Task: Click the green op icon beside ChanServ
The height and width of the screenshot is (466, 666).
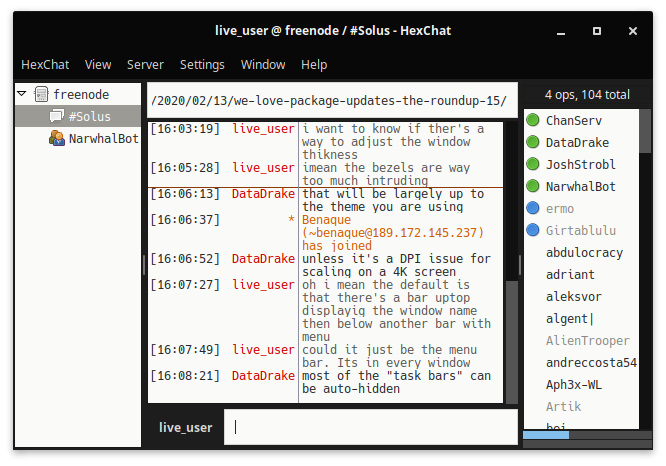Action: tap(533, 120)
